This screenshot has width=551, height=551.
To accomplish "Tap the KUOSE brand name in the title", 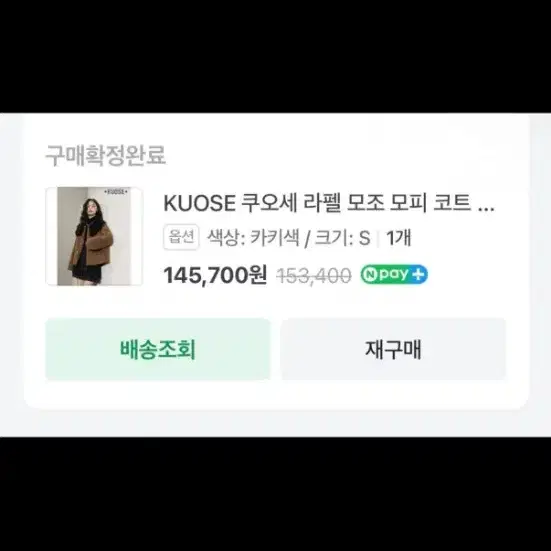I will [199, 203].
